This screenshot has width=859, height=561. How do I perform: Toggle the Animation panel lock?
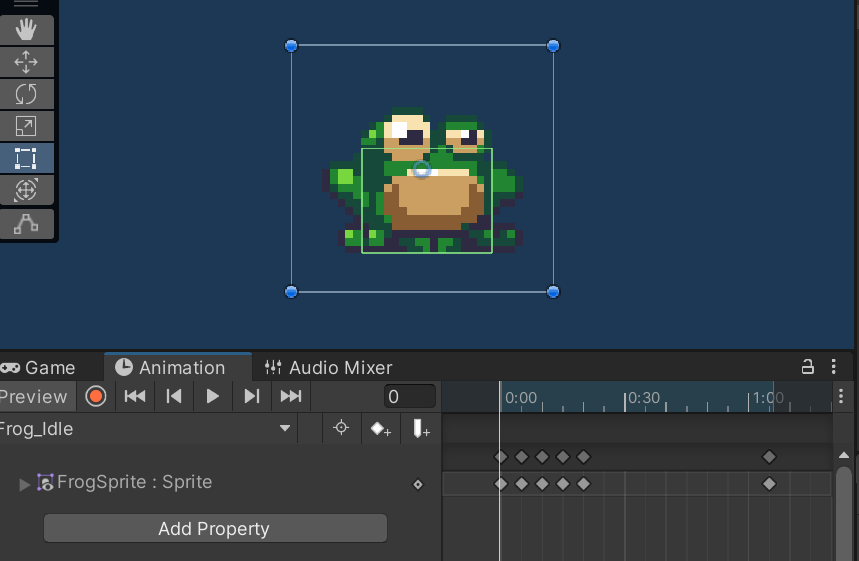coord(808,367)
